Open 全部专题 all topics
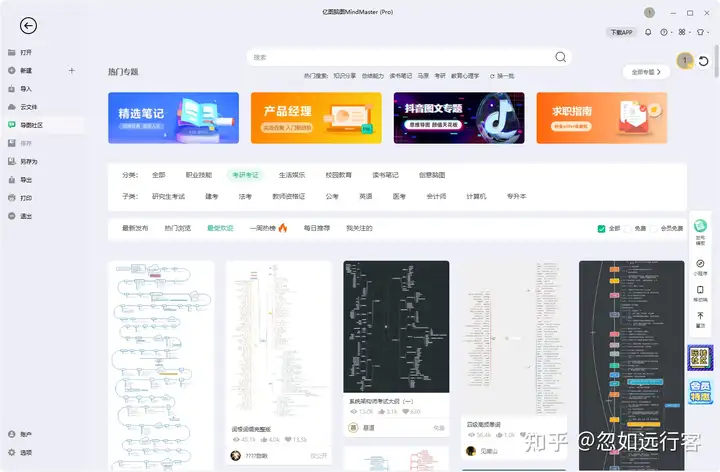Screen dimensions: 720x472 point(646,72)
